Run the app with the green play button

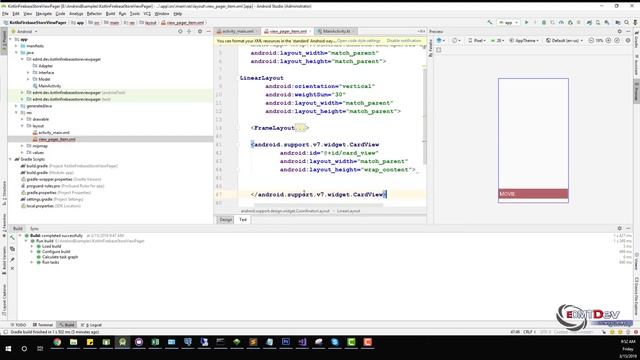pos(527,22)
